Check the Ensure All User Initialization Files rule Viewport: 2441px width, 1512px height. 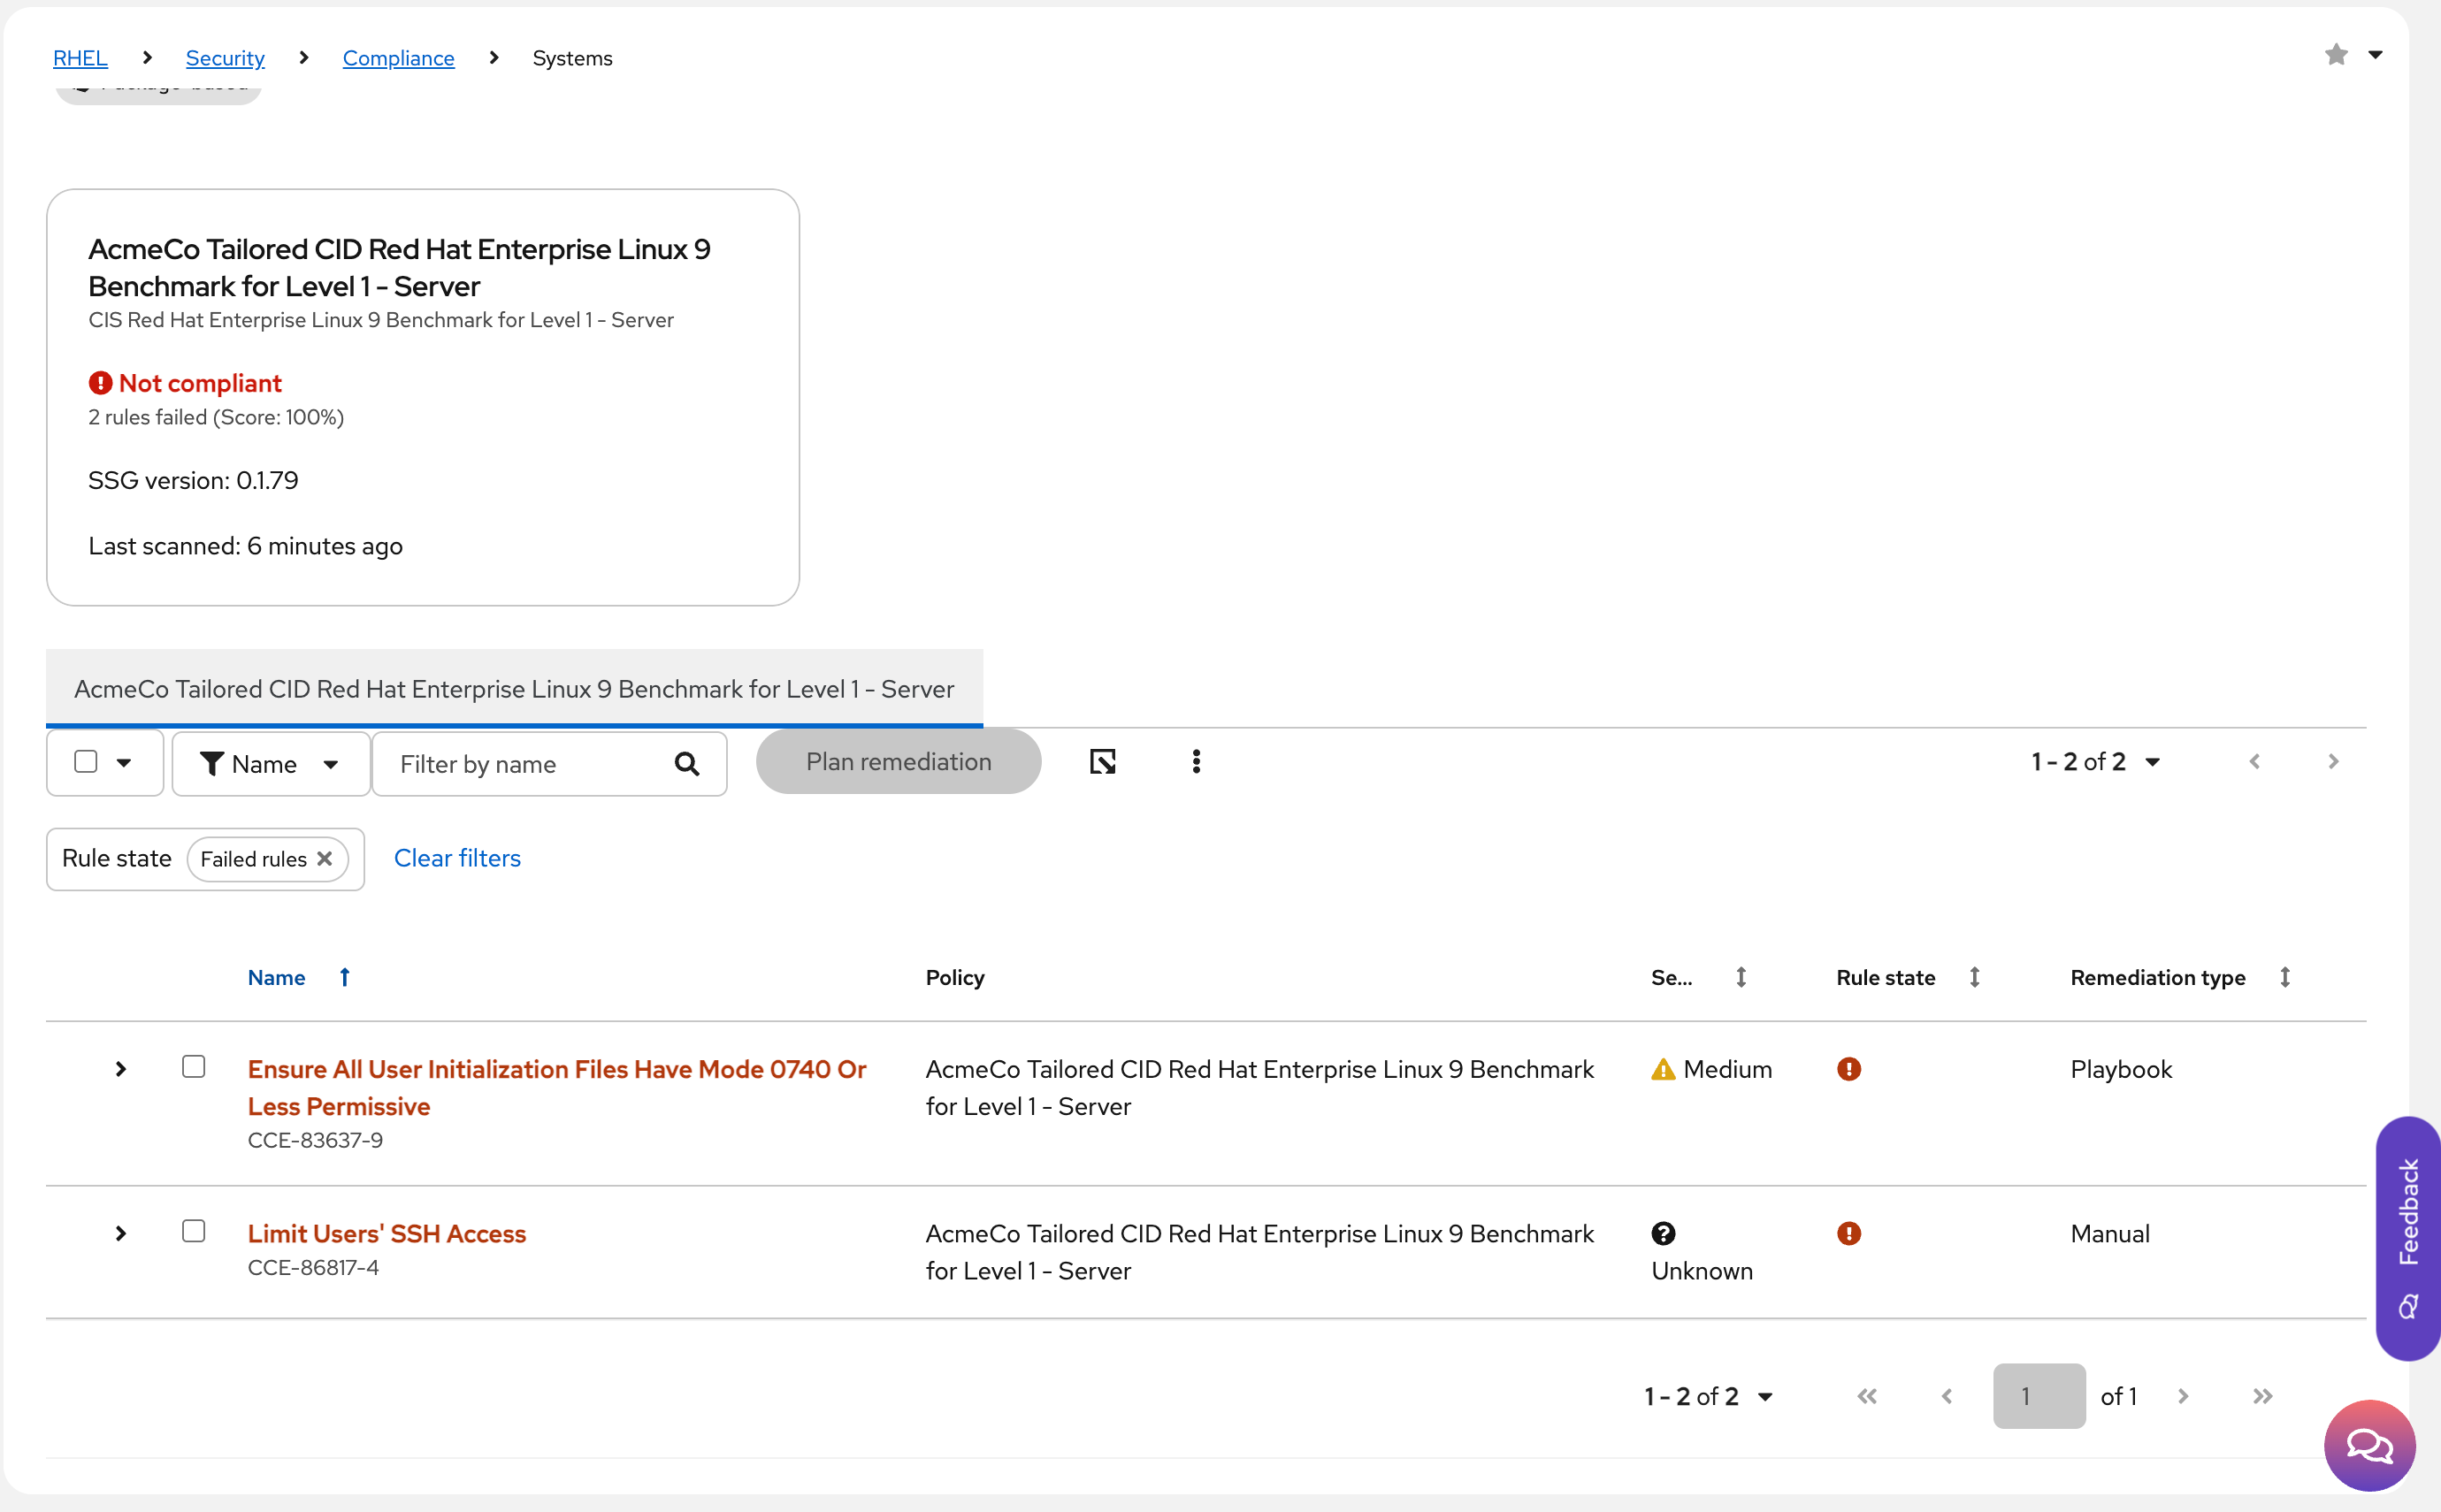click(194, 1067)
